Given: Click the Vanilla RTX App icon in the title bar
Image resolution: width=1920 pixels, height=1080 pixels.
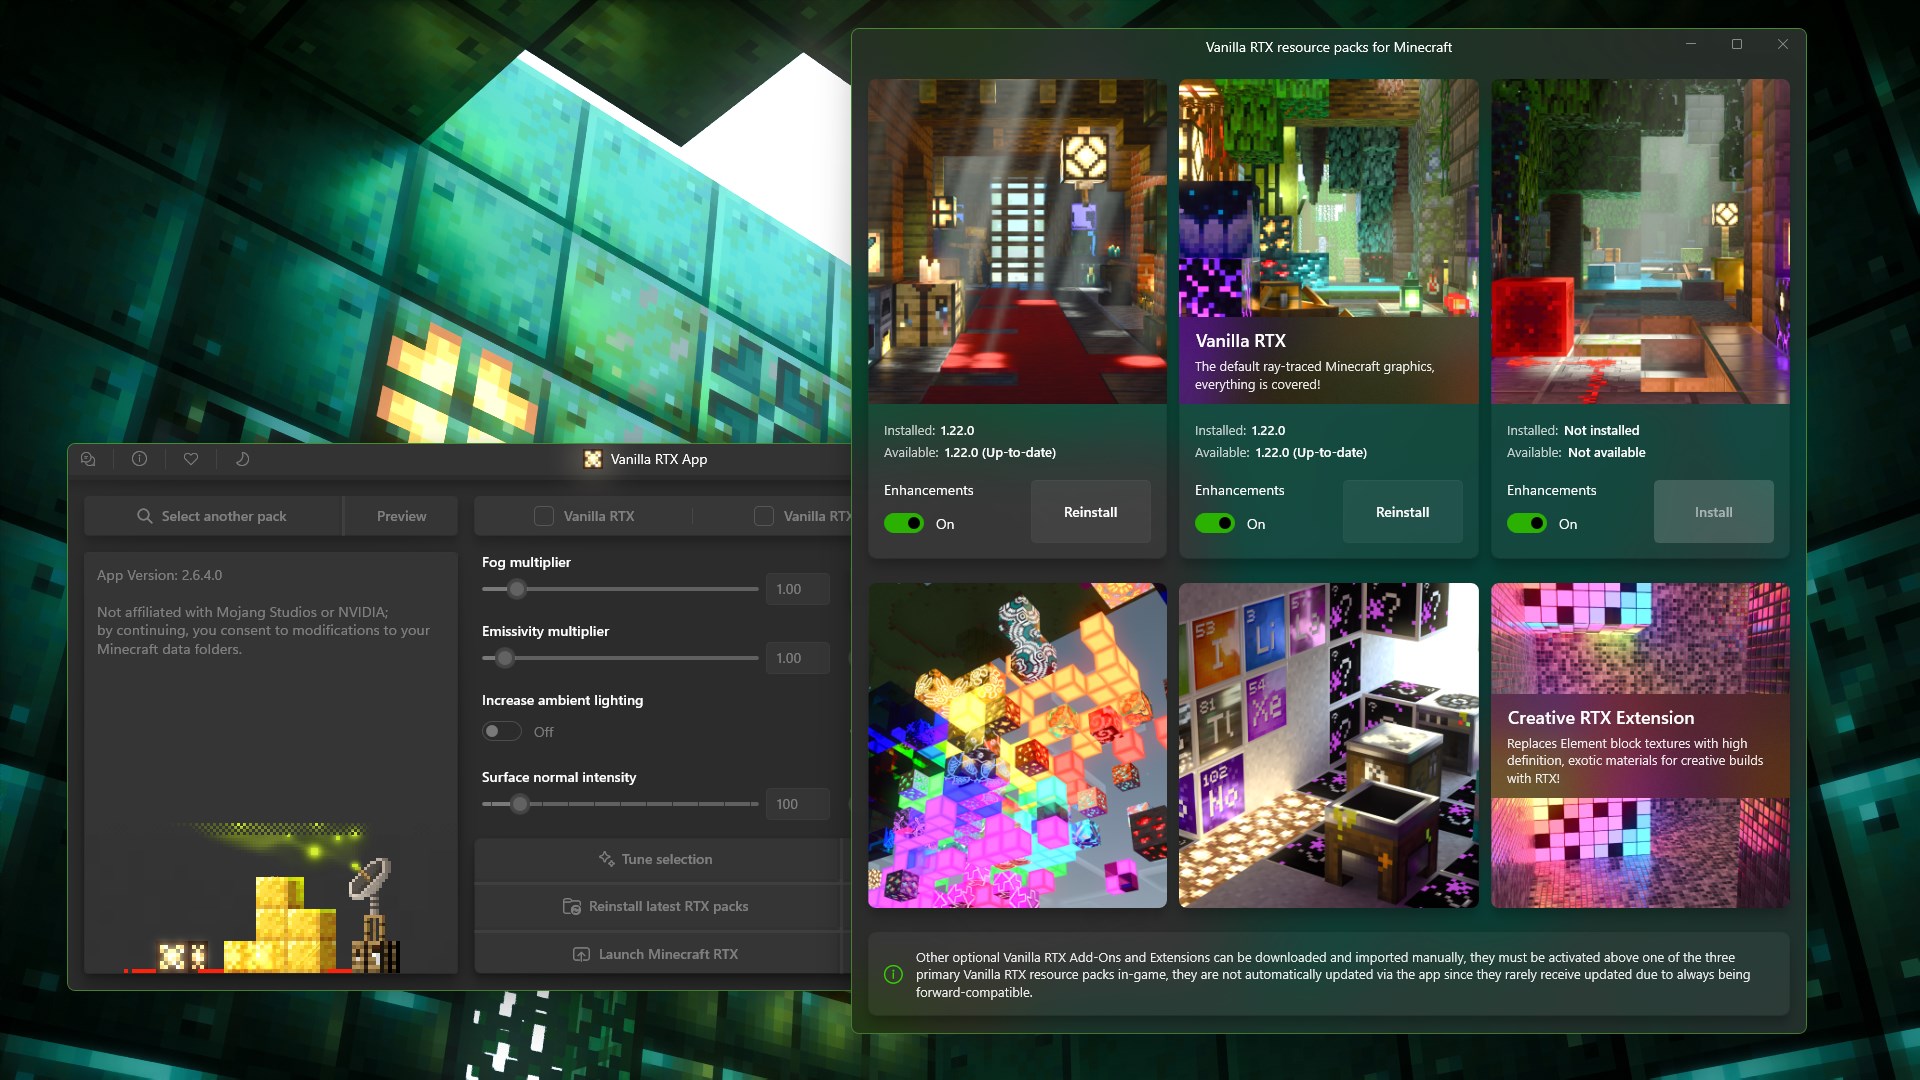Looking at the screenshot, I should click(592, 459).
